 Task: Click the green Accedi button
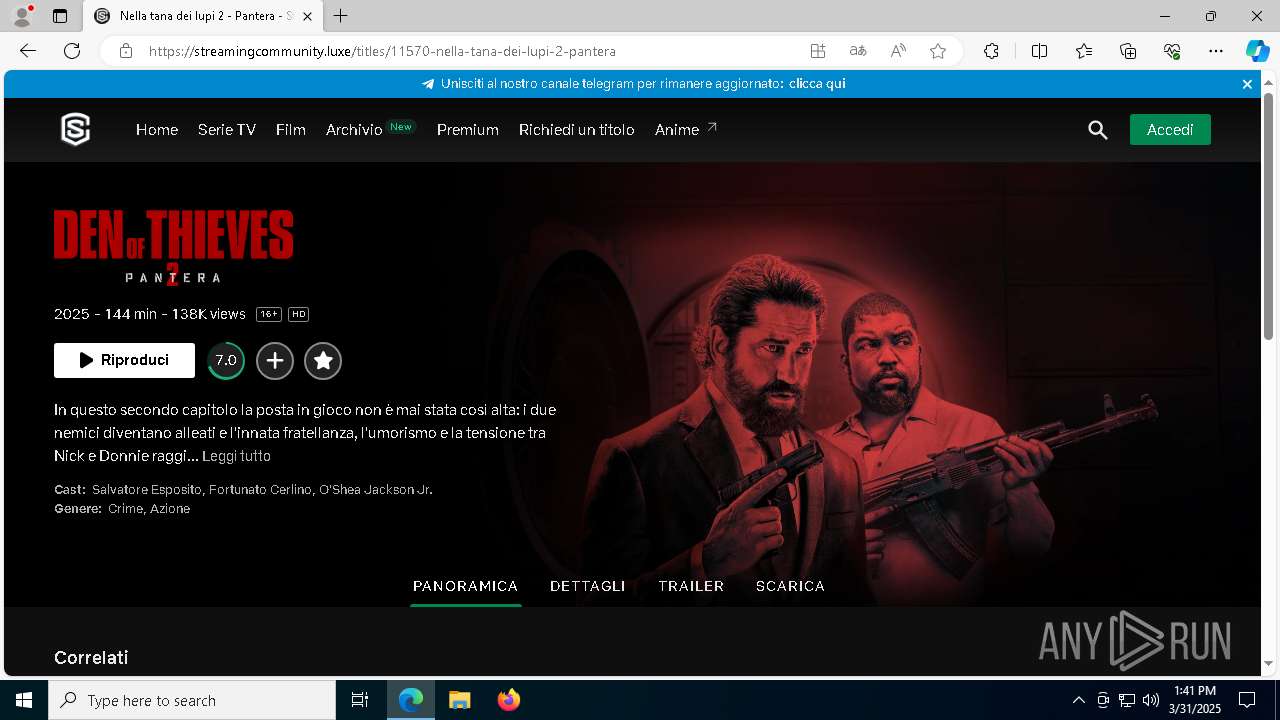[x=1170, y=130]
